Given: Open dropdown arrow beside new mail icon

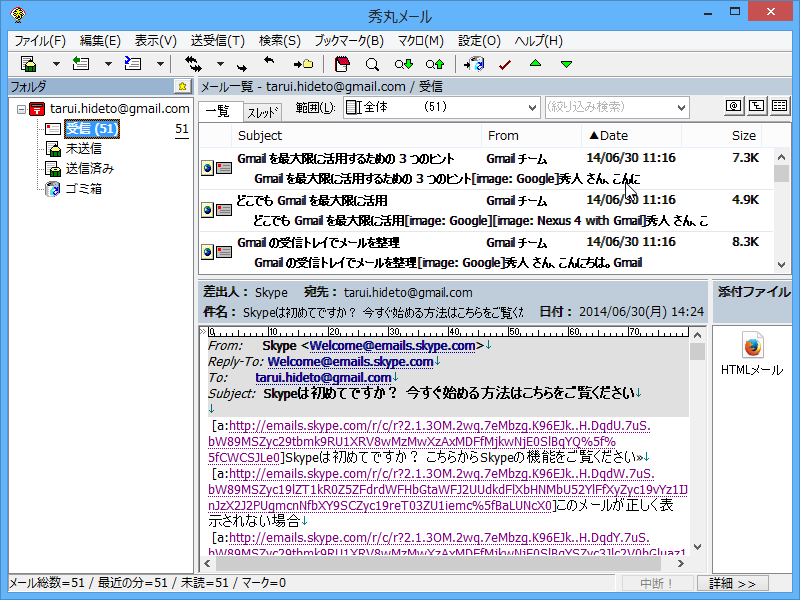Looking at the screenshot, I should pos(56,64).
